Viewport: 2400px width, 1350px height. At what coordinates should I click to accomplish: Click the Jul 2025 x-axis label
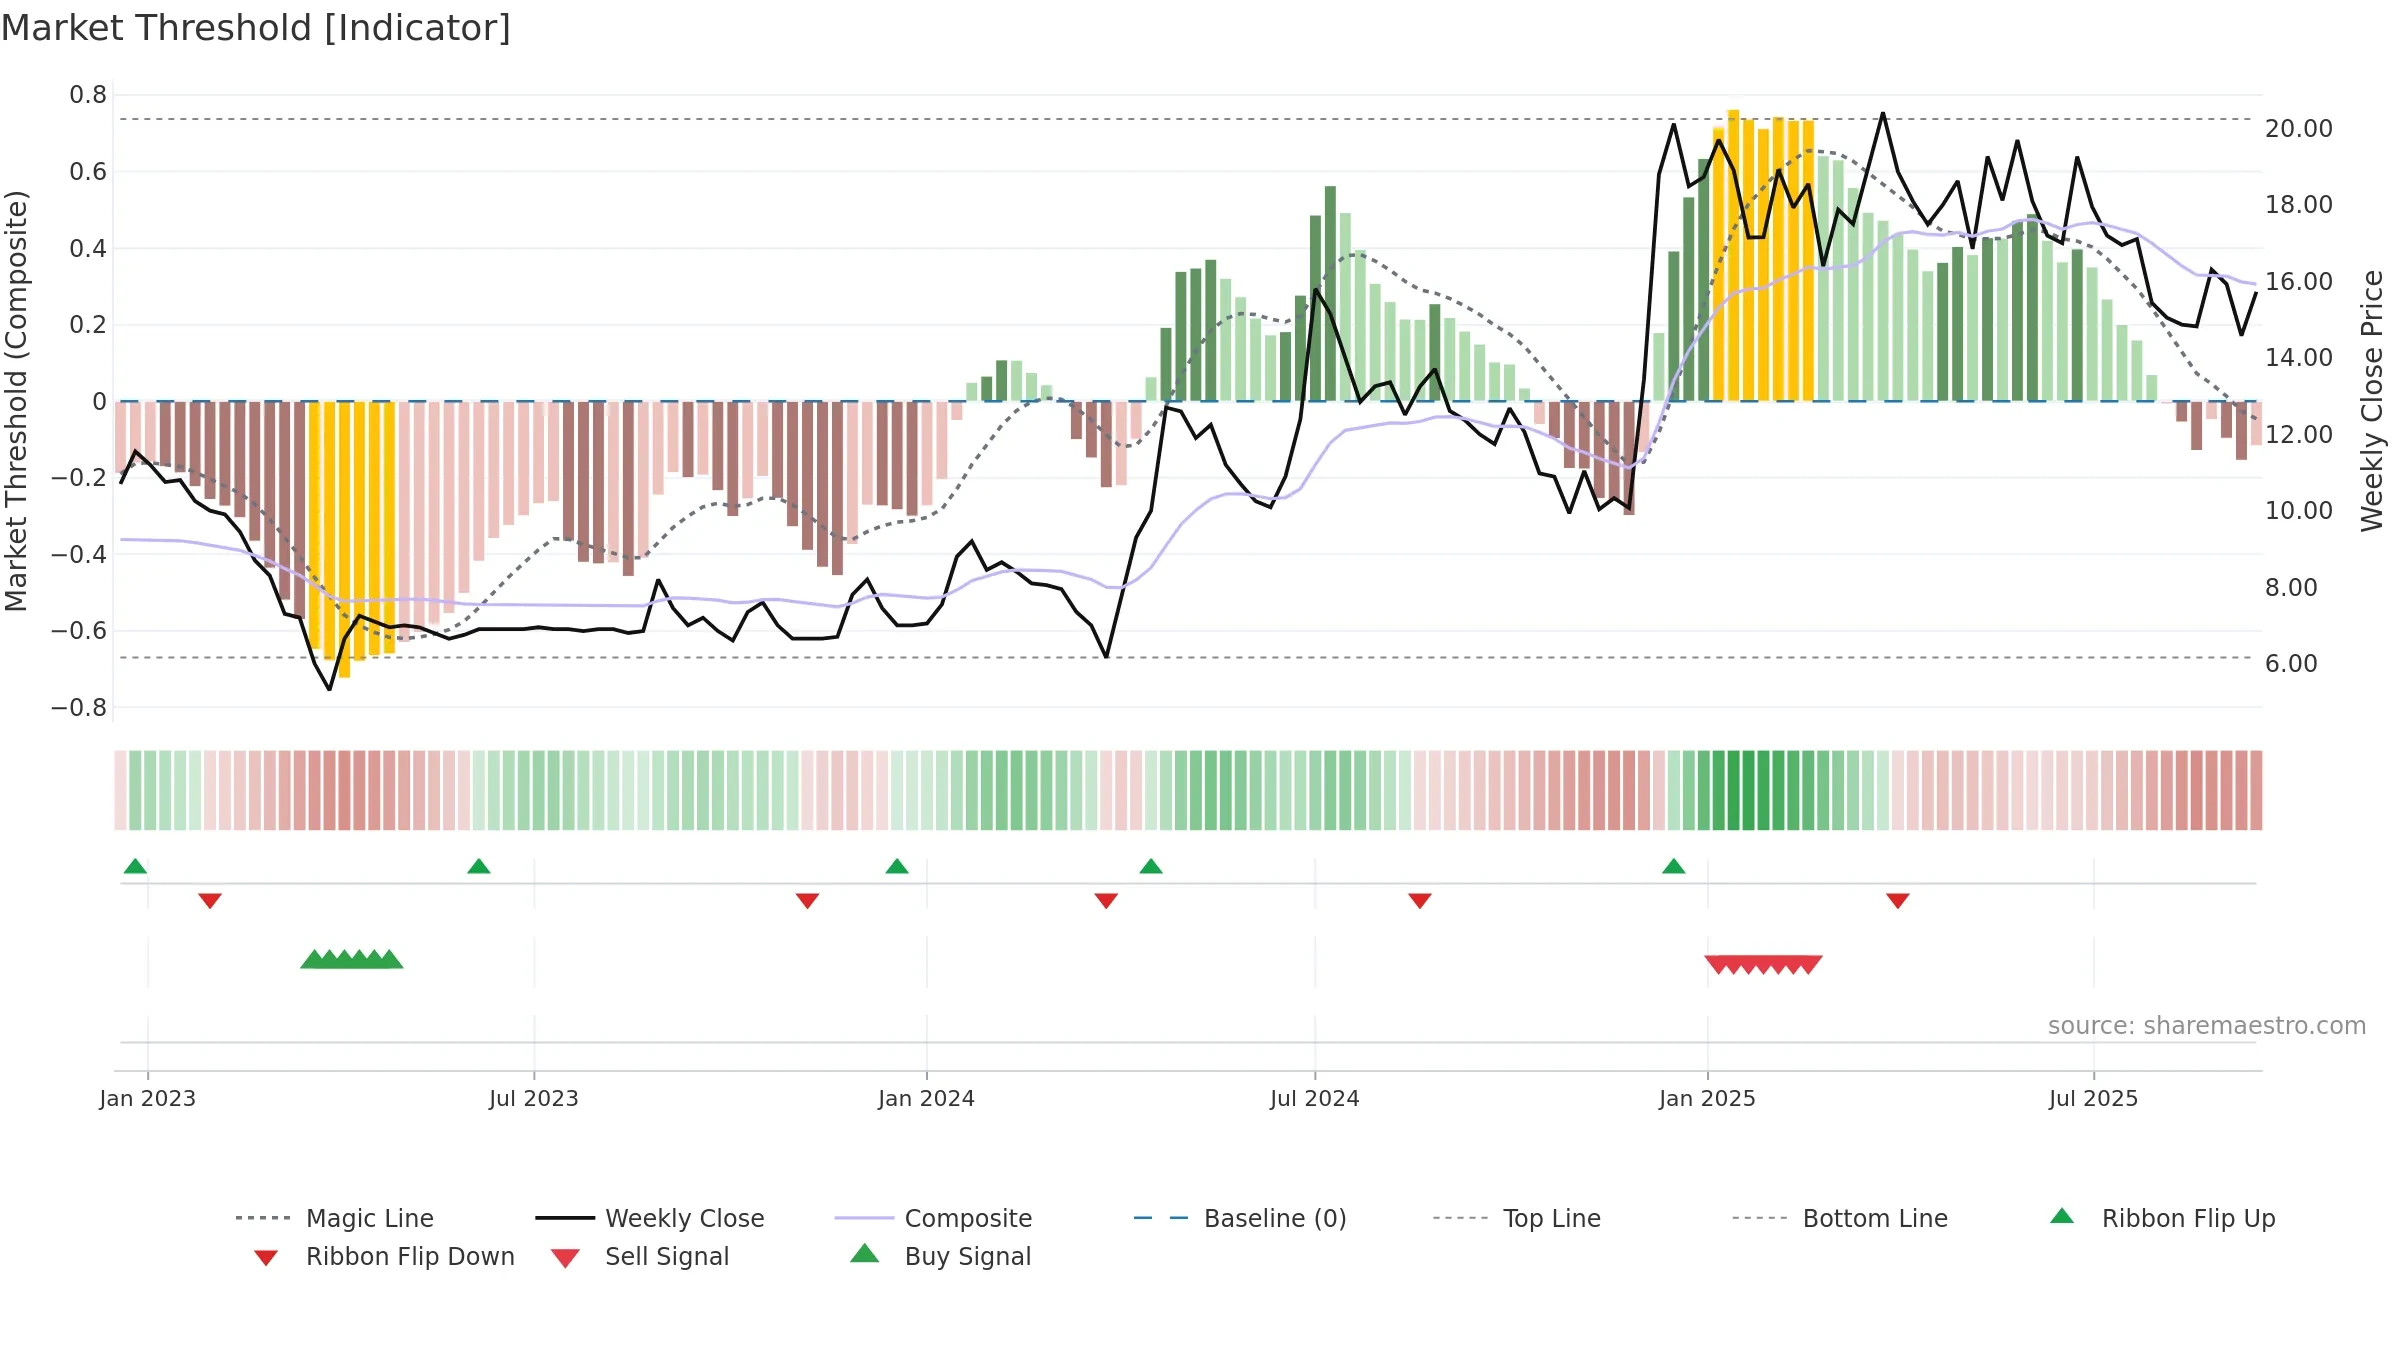pos(2094,1098)
